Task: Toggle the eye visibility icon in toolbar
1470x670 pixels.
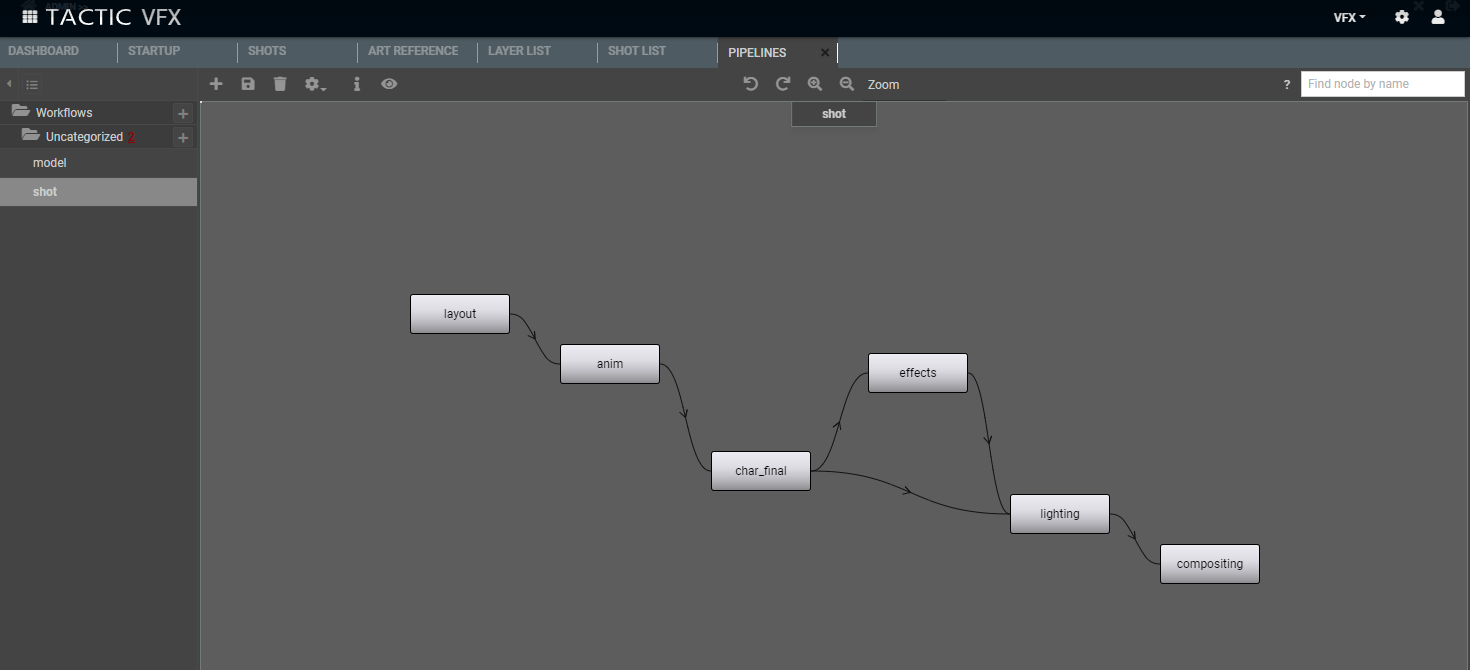Action: pyautogui.click(x=389, y=84)
